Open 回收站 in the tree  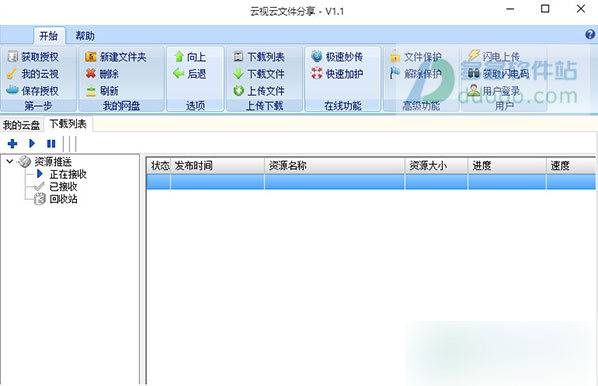point(63,199)
